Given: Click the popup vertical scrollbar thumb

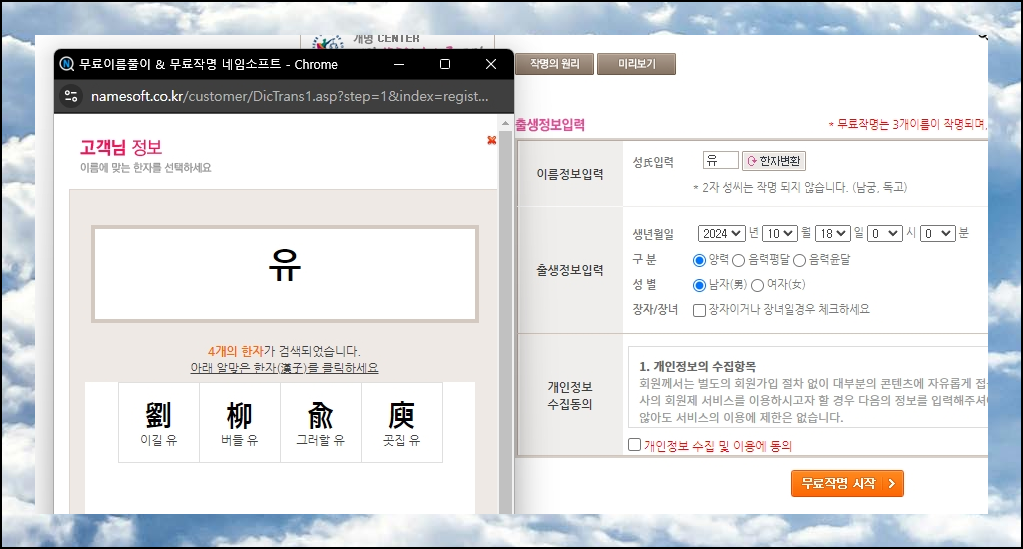Looking at the screenshot, I should tap(505, 321).
